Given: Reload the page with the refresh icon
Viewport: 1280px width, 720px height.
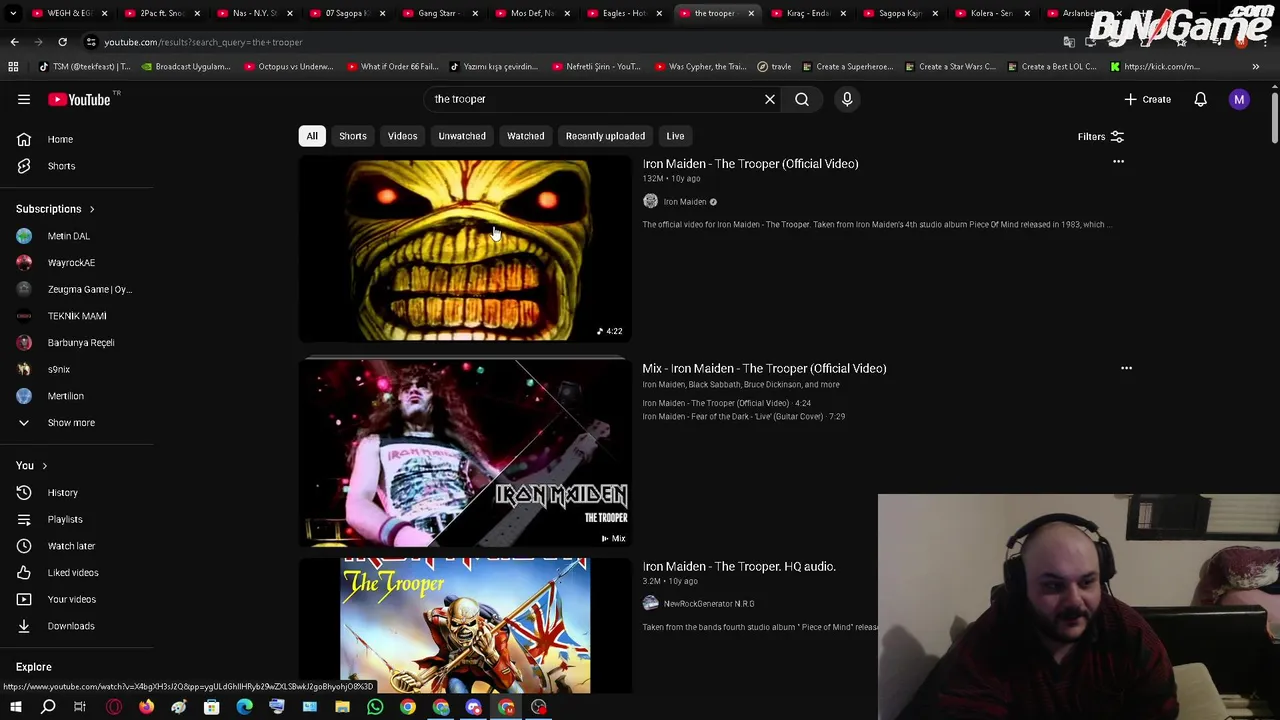Looking at the screenshot, I should pos(62,42).
